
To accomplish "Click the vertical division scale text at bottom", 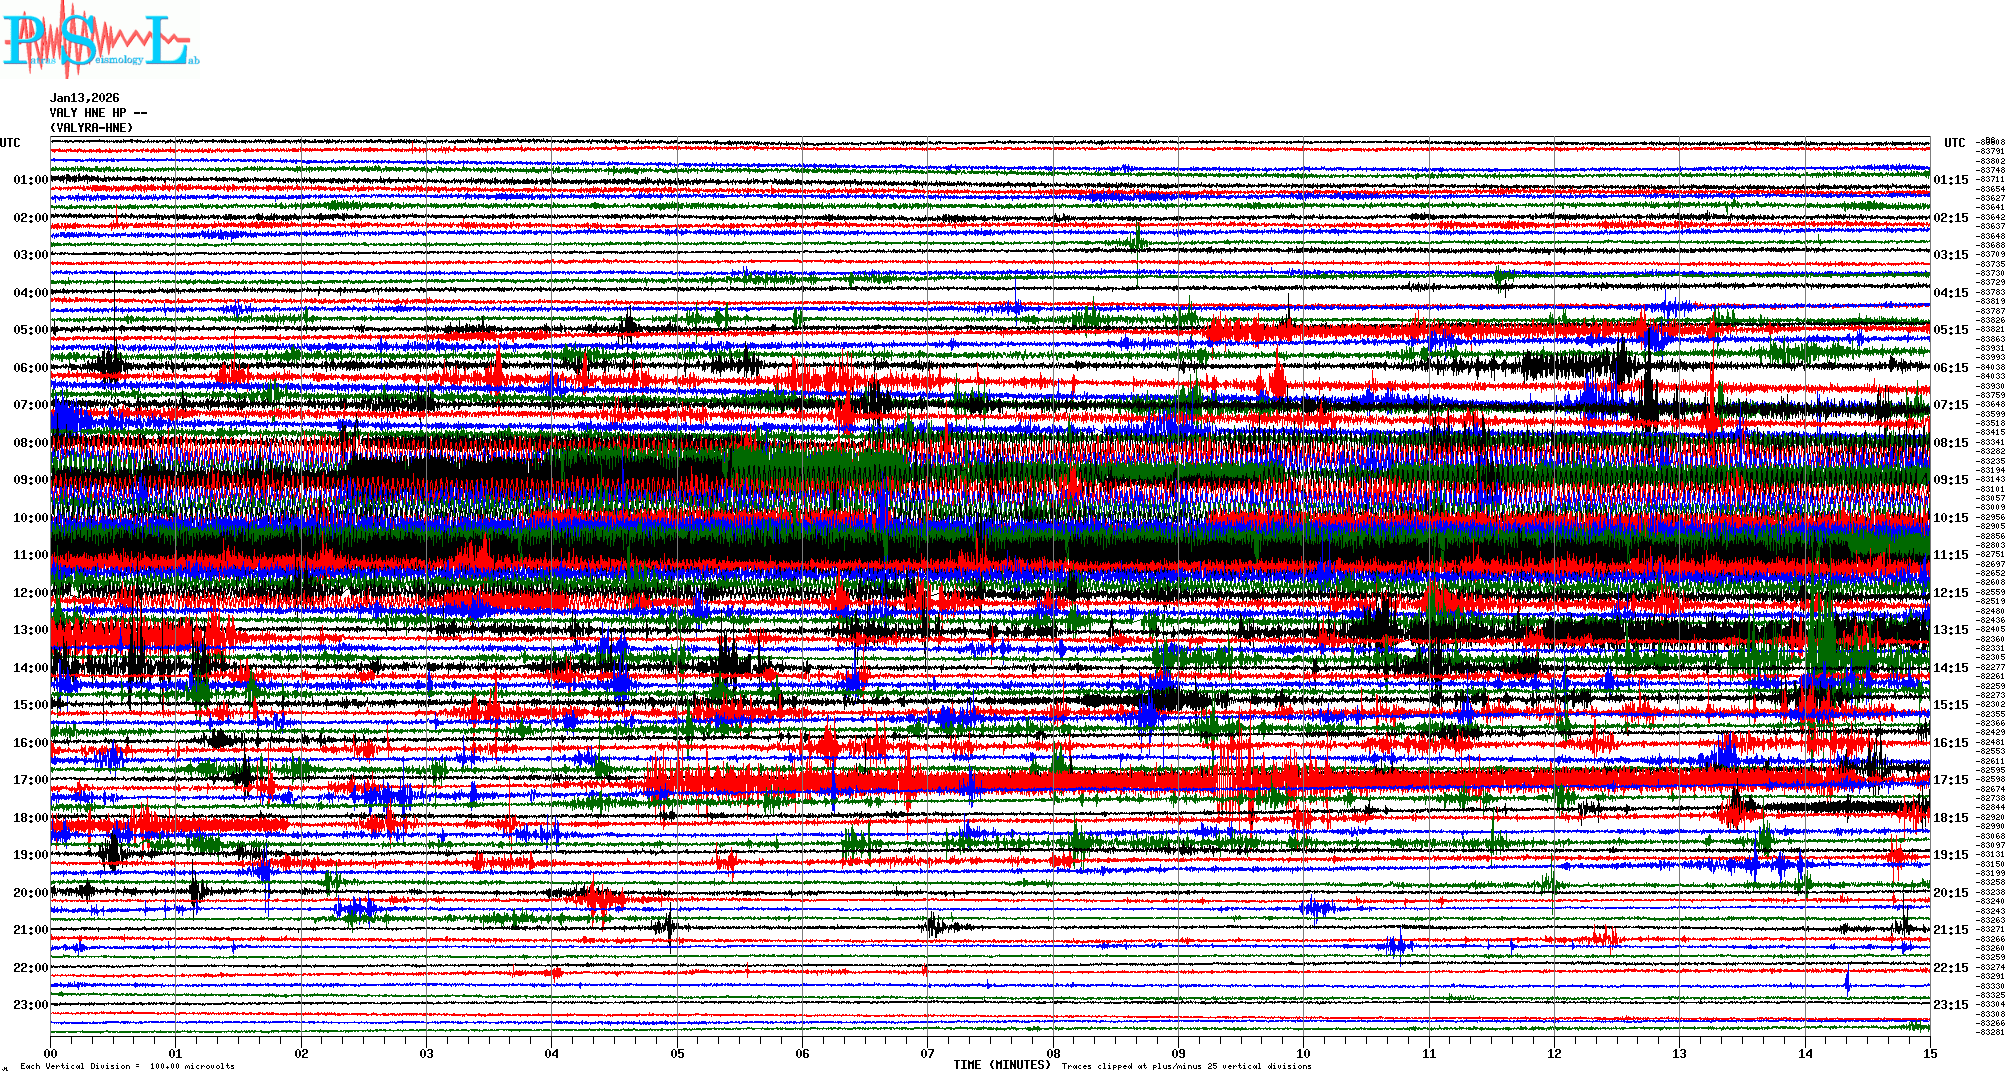I will coord(127,1066).
